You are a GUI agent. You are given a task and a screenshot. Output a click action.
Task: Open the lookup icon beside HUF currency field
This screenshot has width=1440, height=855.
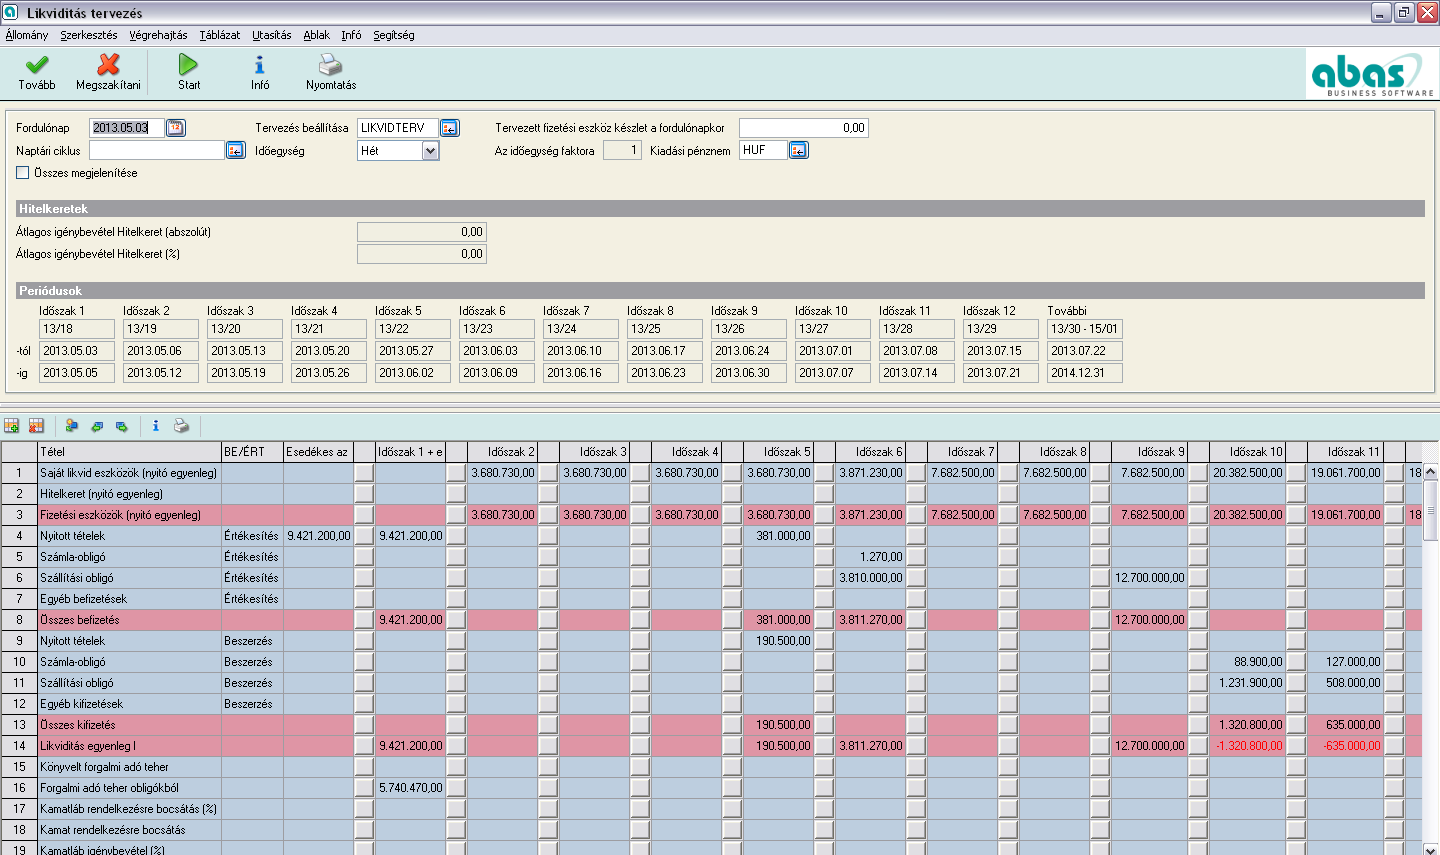pos(799,150)
